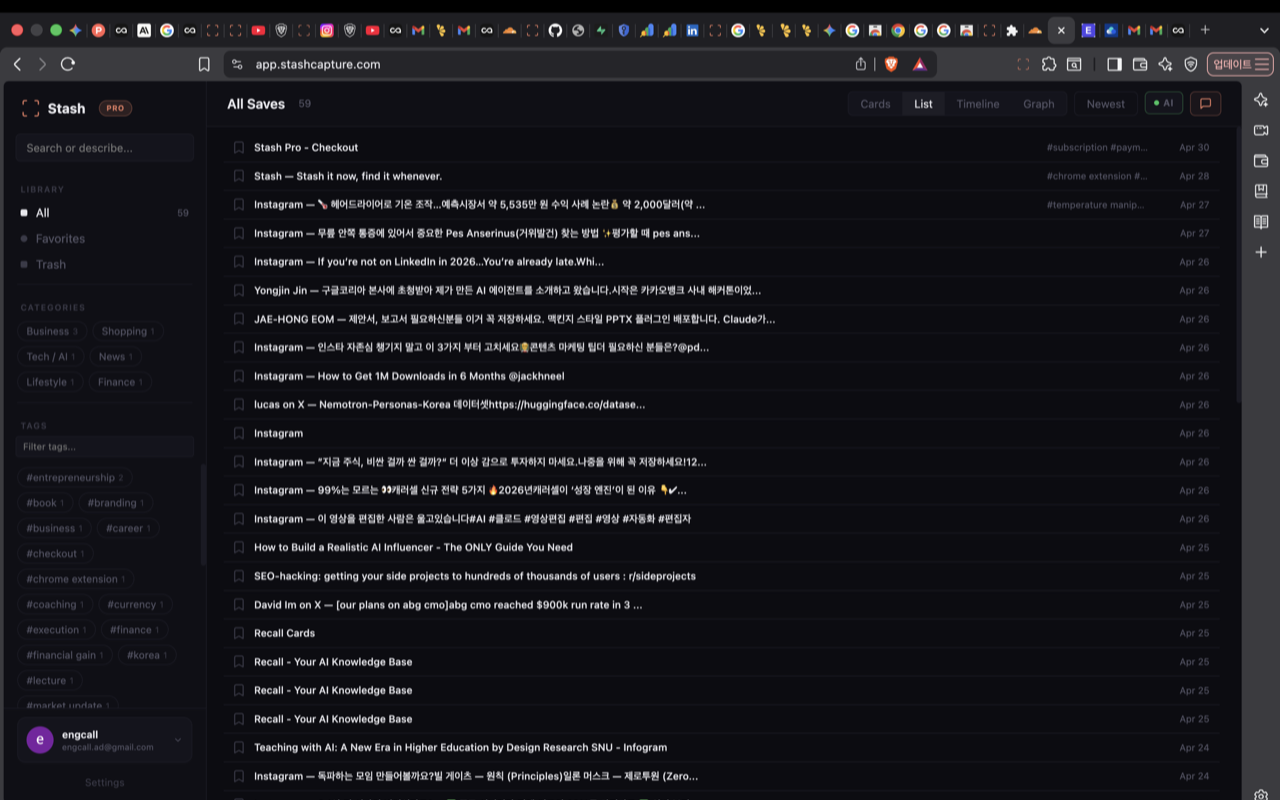Select All in Library
This screenshot has height=800, width=1280.
click(x=104, y=213)
